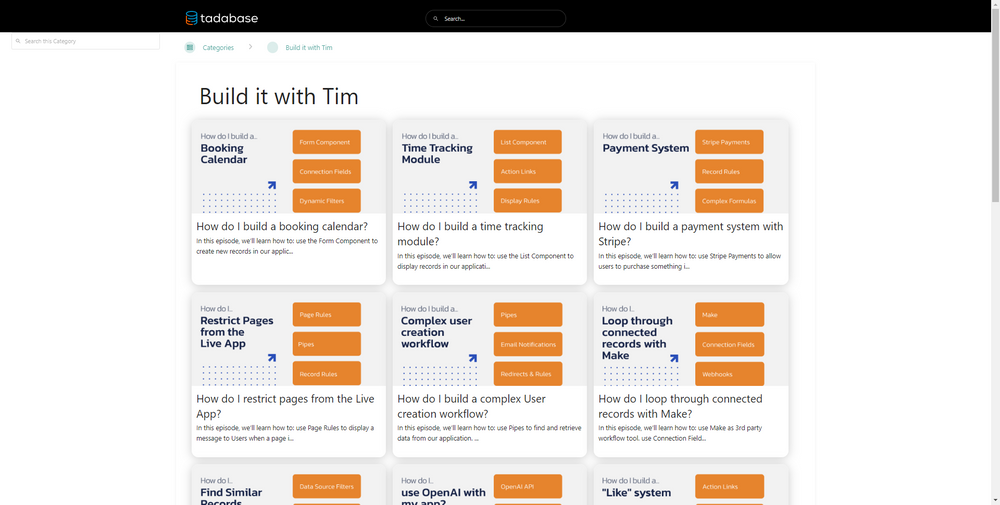Click time tracking description about List Component

(x=485, y=261)
